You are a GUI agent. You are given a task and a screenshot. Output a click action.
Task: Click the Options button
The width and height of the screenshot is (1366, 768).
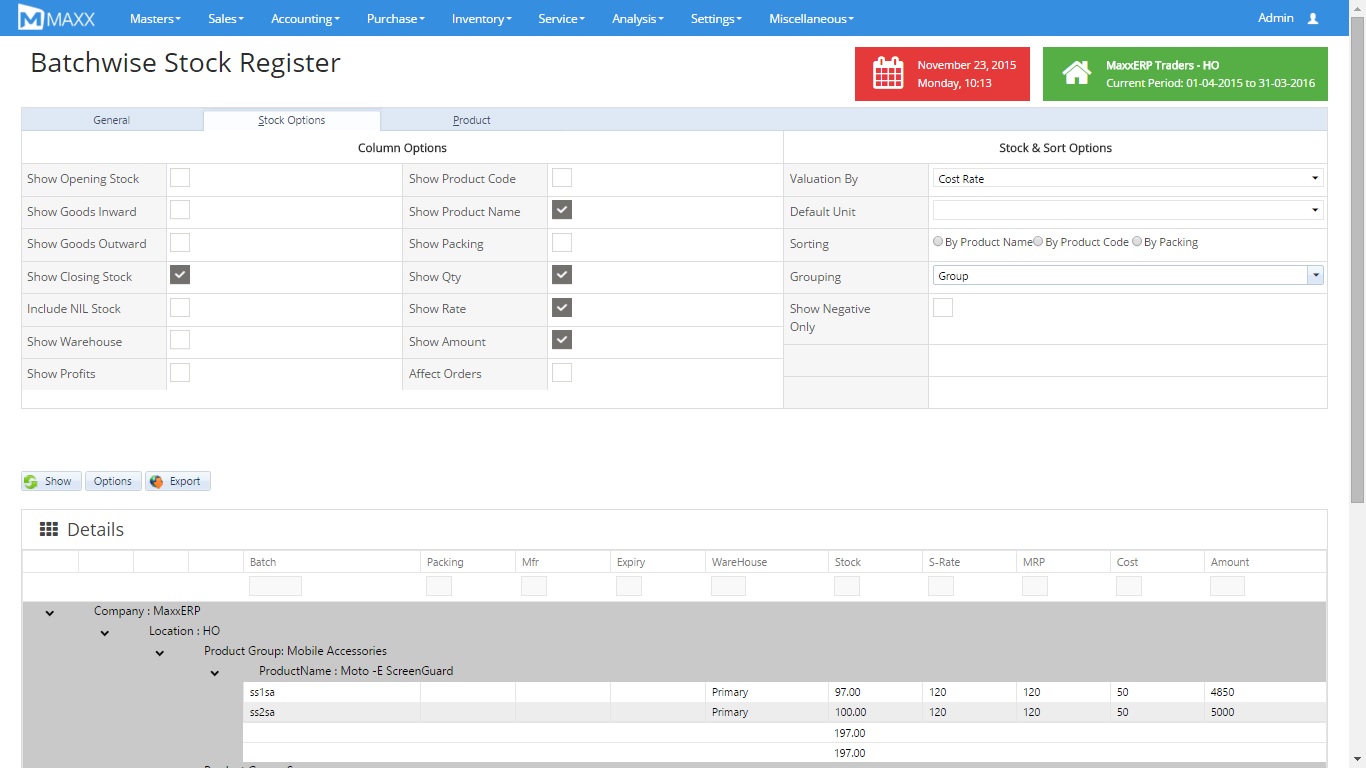pyautogui.click(x=113, y=481)
